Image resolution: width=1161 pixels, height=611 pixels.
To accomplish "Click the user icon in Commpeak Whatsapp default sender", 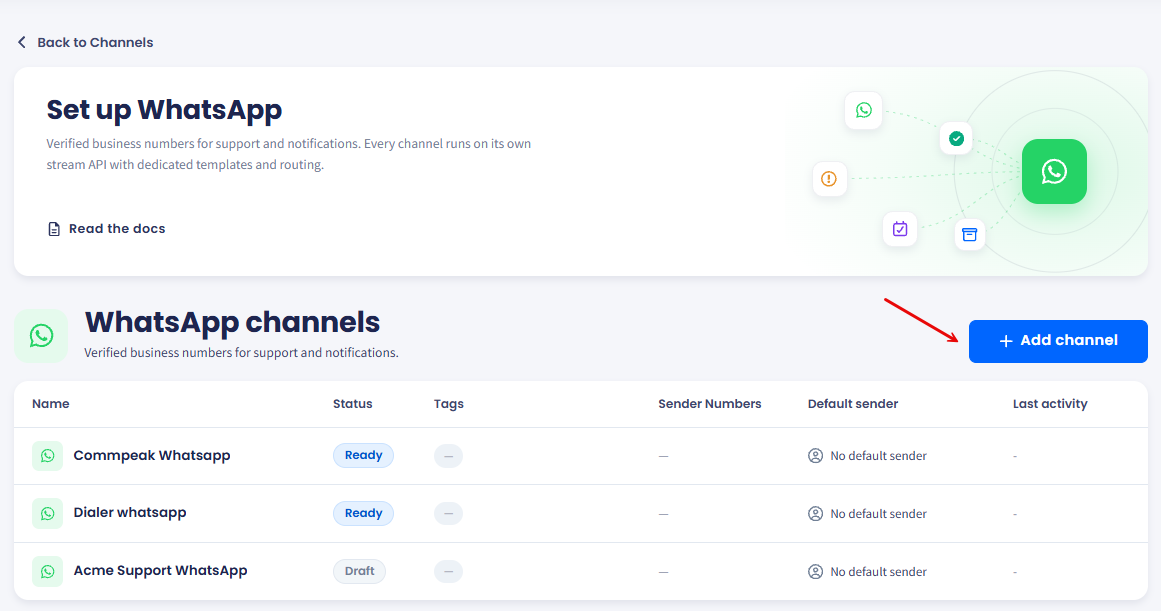I will point(815,455).
